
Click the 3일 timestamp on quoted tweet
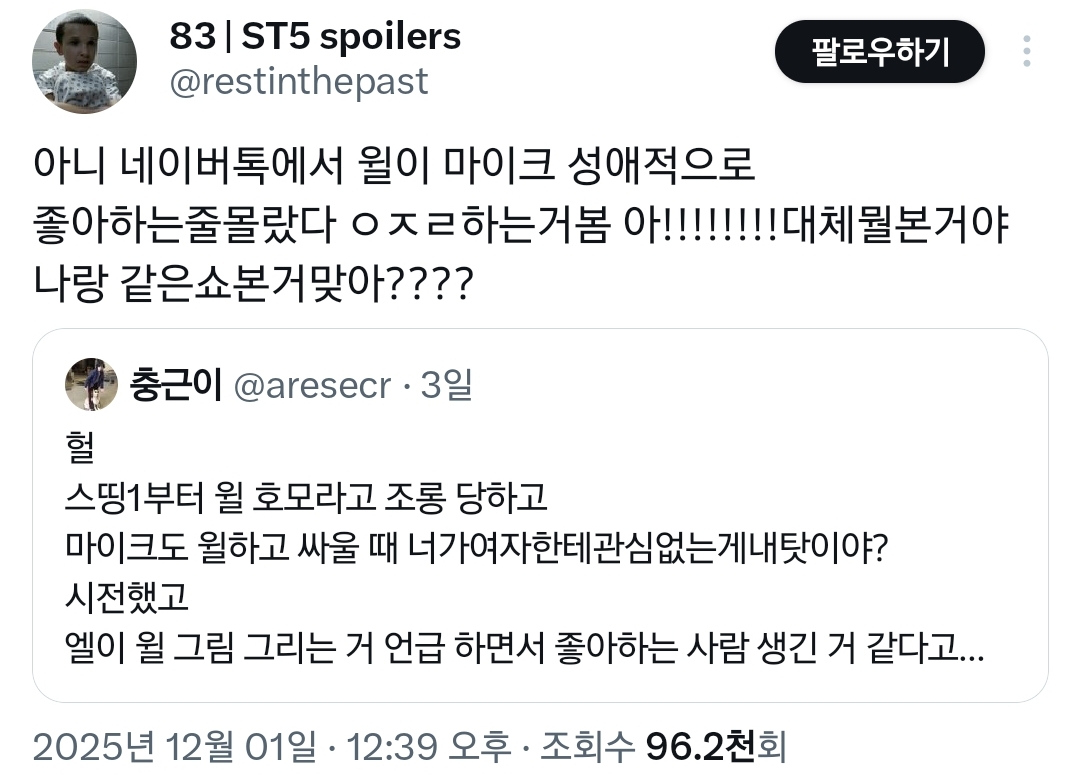click(x=446, y=385)
